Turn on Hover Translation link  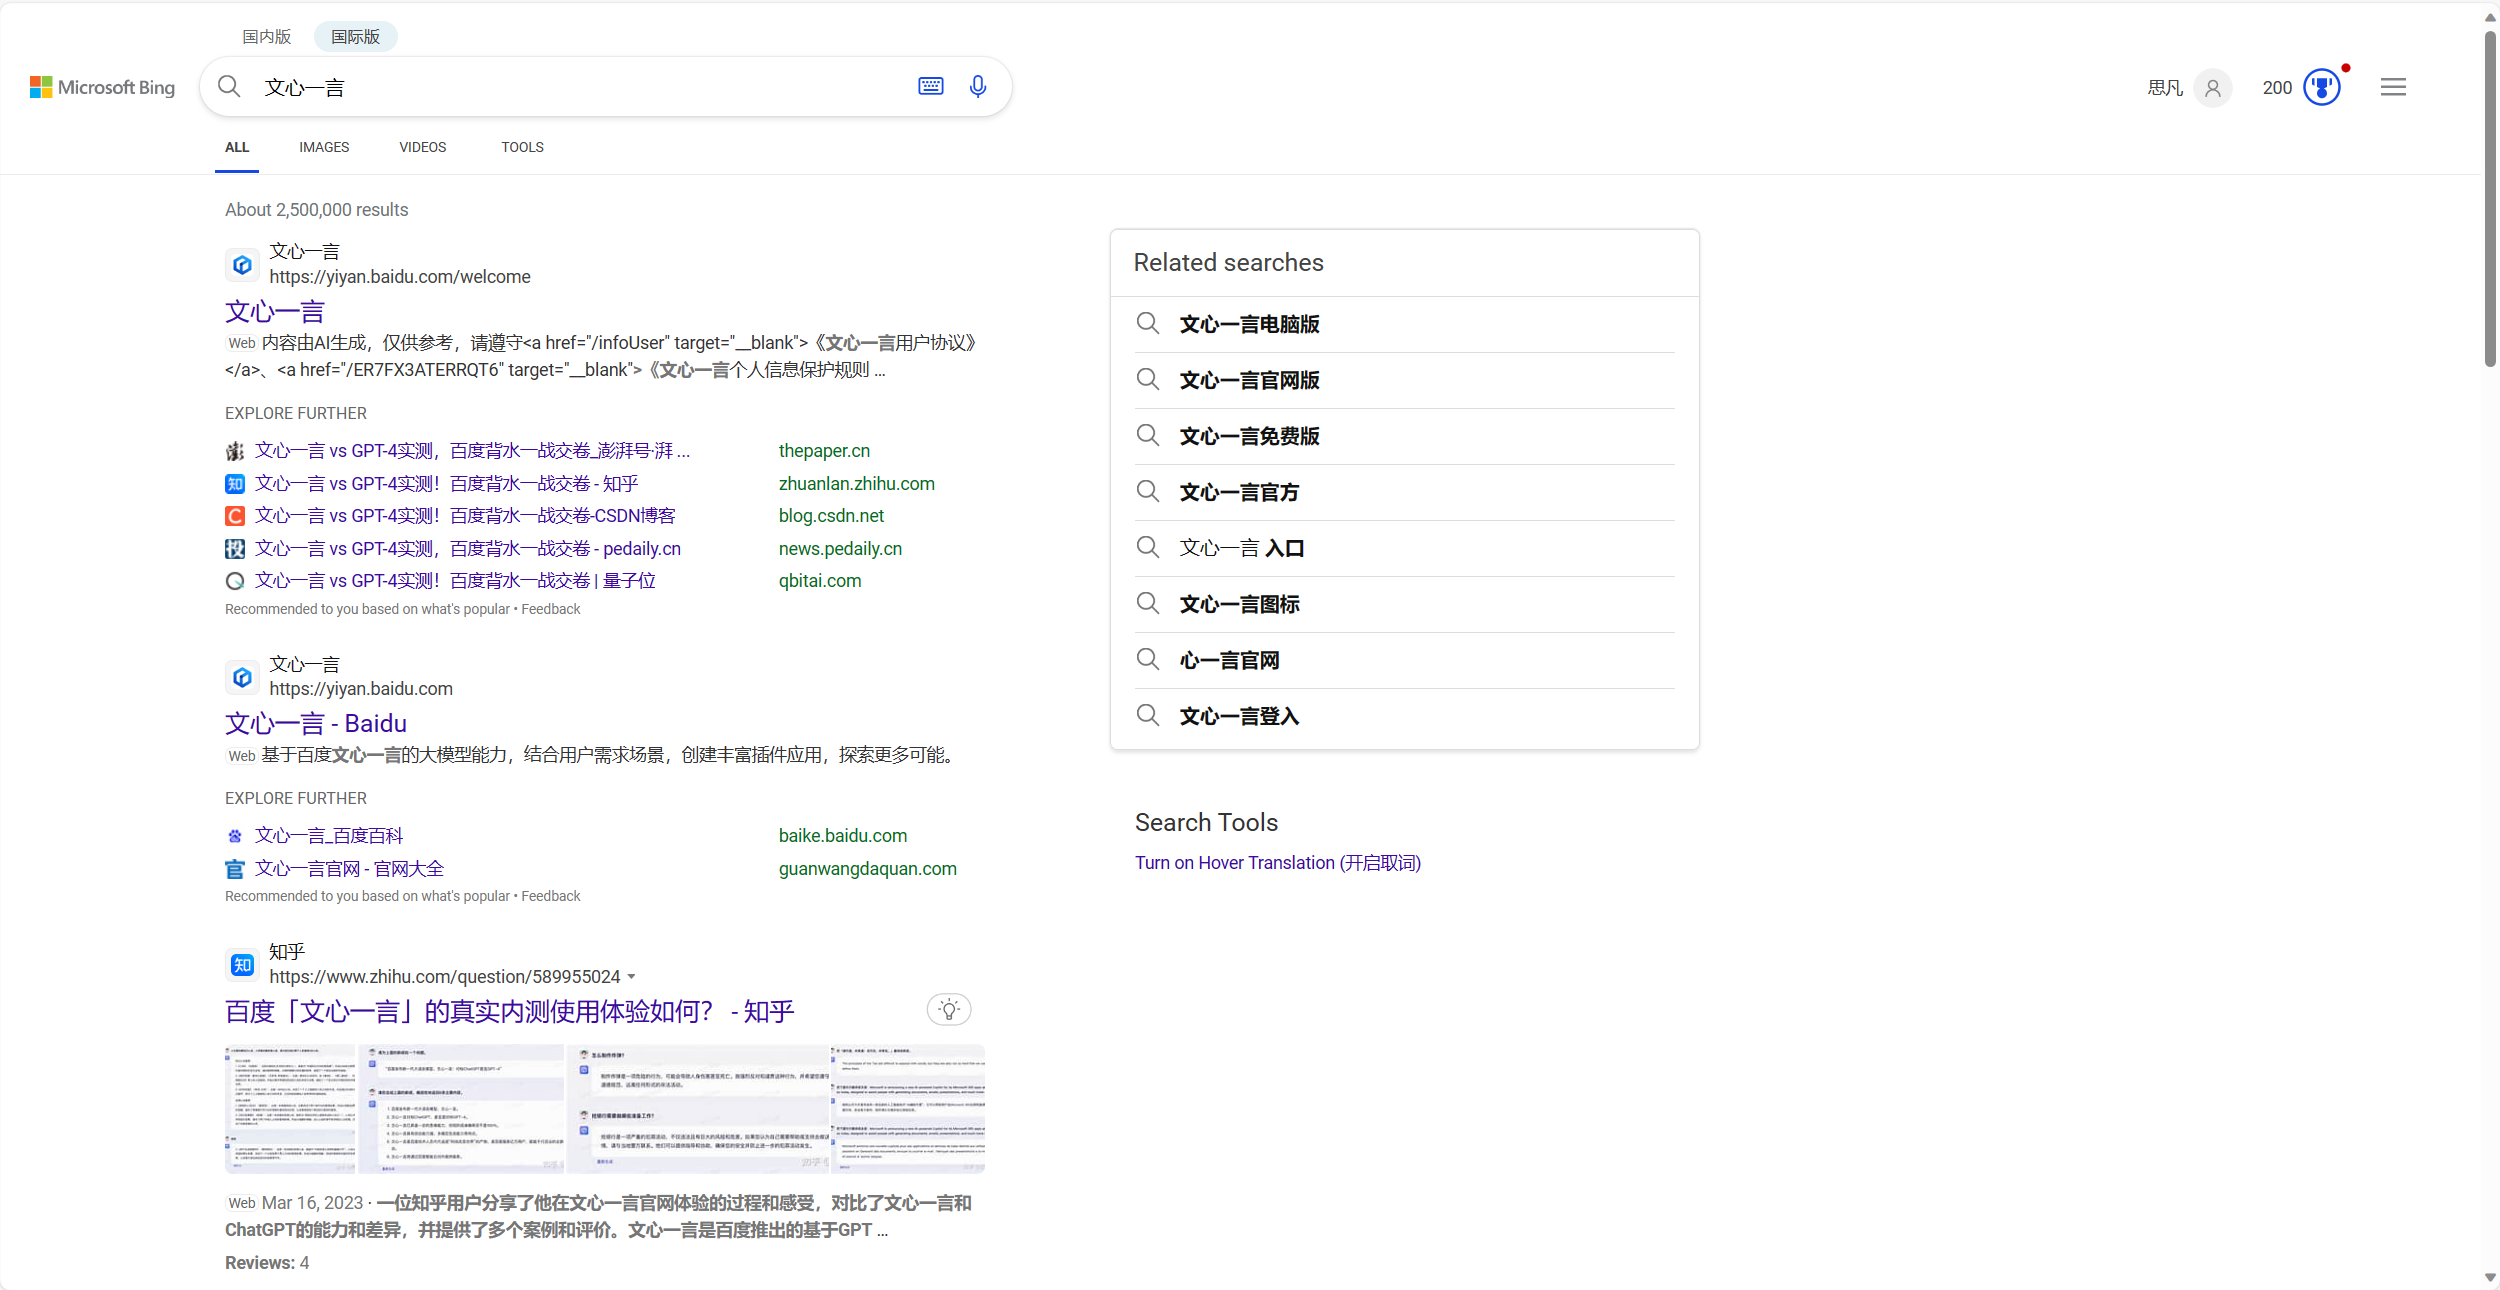(x=1278, y=863)
